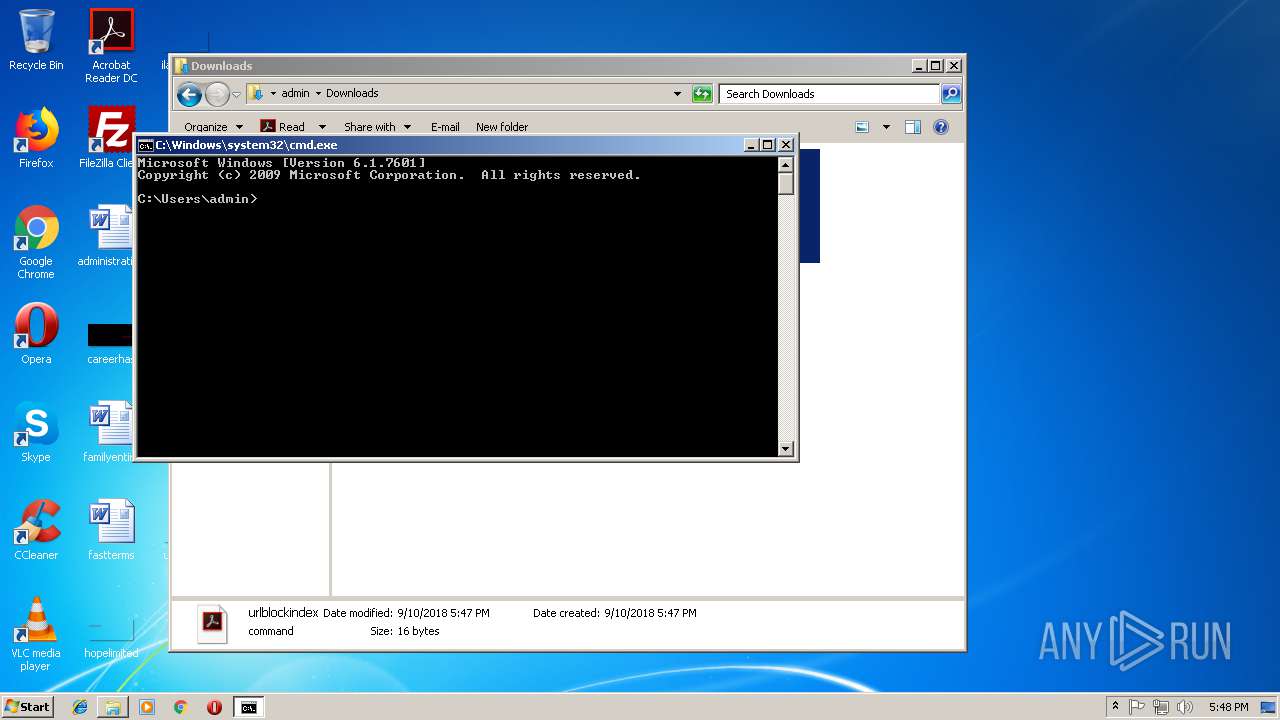Viewport: 1280px width, 720px height.
Task: Click the 'Date created: 9/10/2018 5:47 PM' text
Action: (615, 613)
